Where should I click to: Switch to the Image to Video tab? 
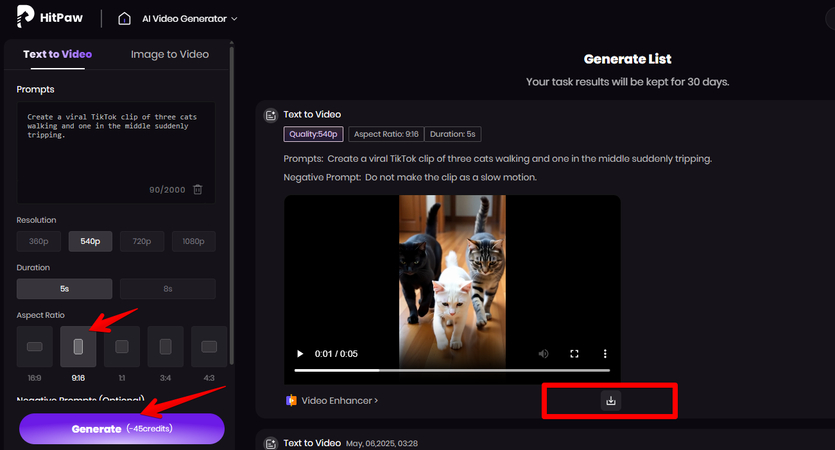(x=170, y=54)
